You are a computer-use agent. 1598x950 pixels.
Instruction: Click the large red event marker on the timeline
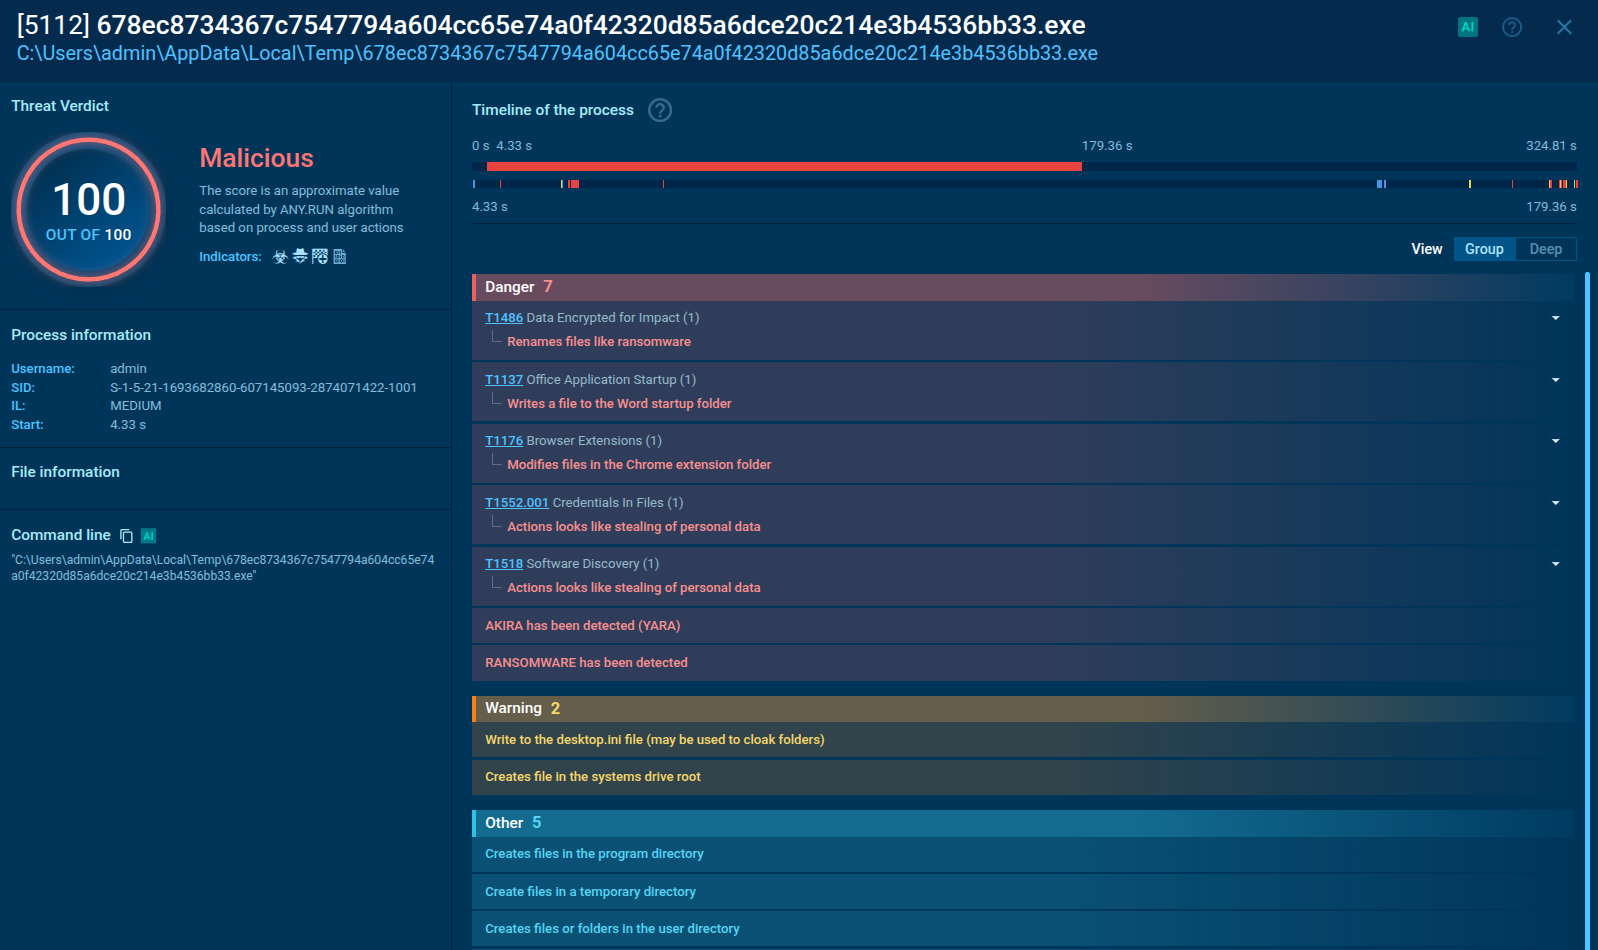point(574,184)
